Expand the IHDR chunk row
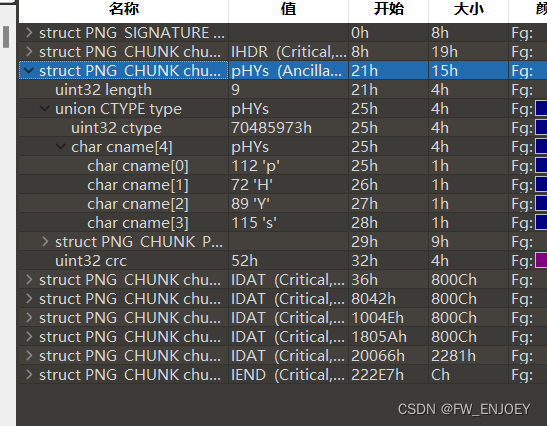The image size is (547, 426). [x=29, y=52]
